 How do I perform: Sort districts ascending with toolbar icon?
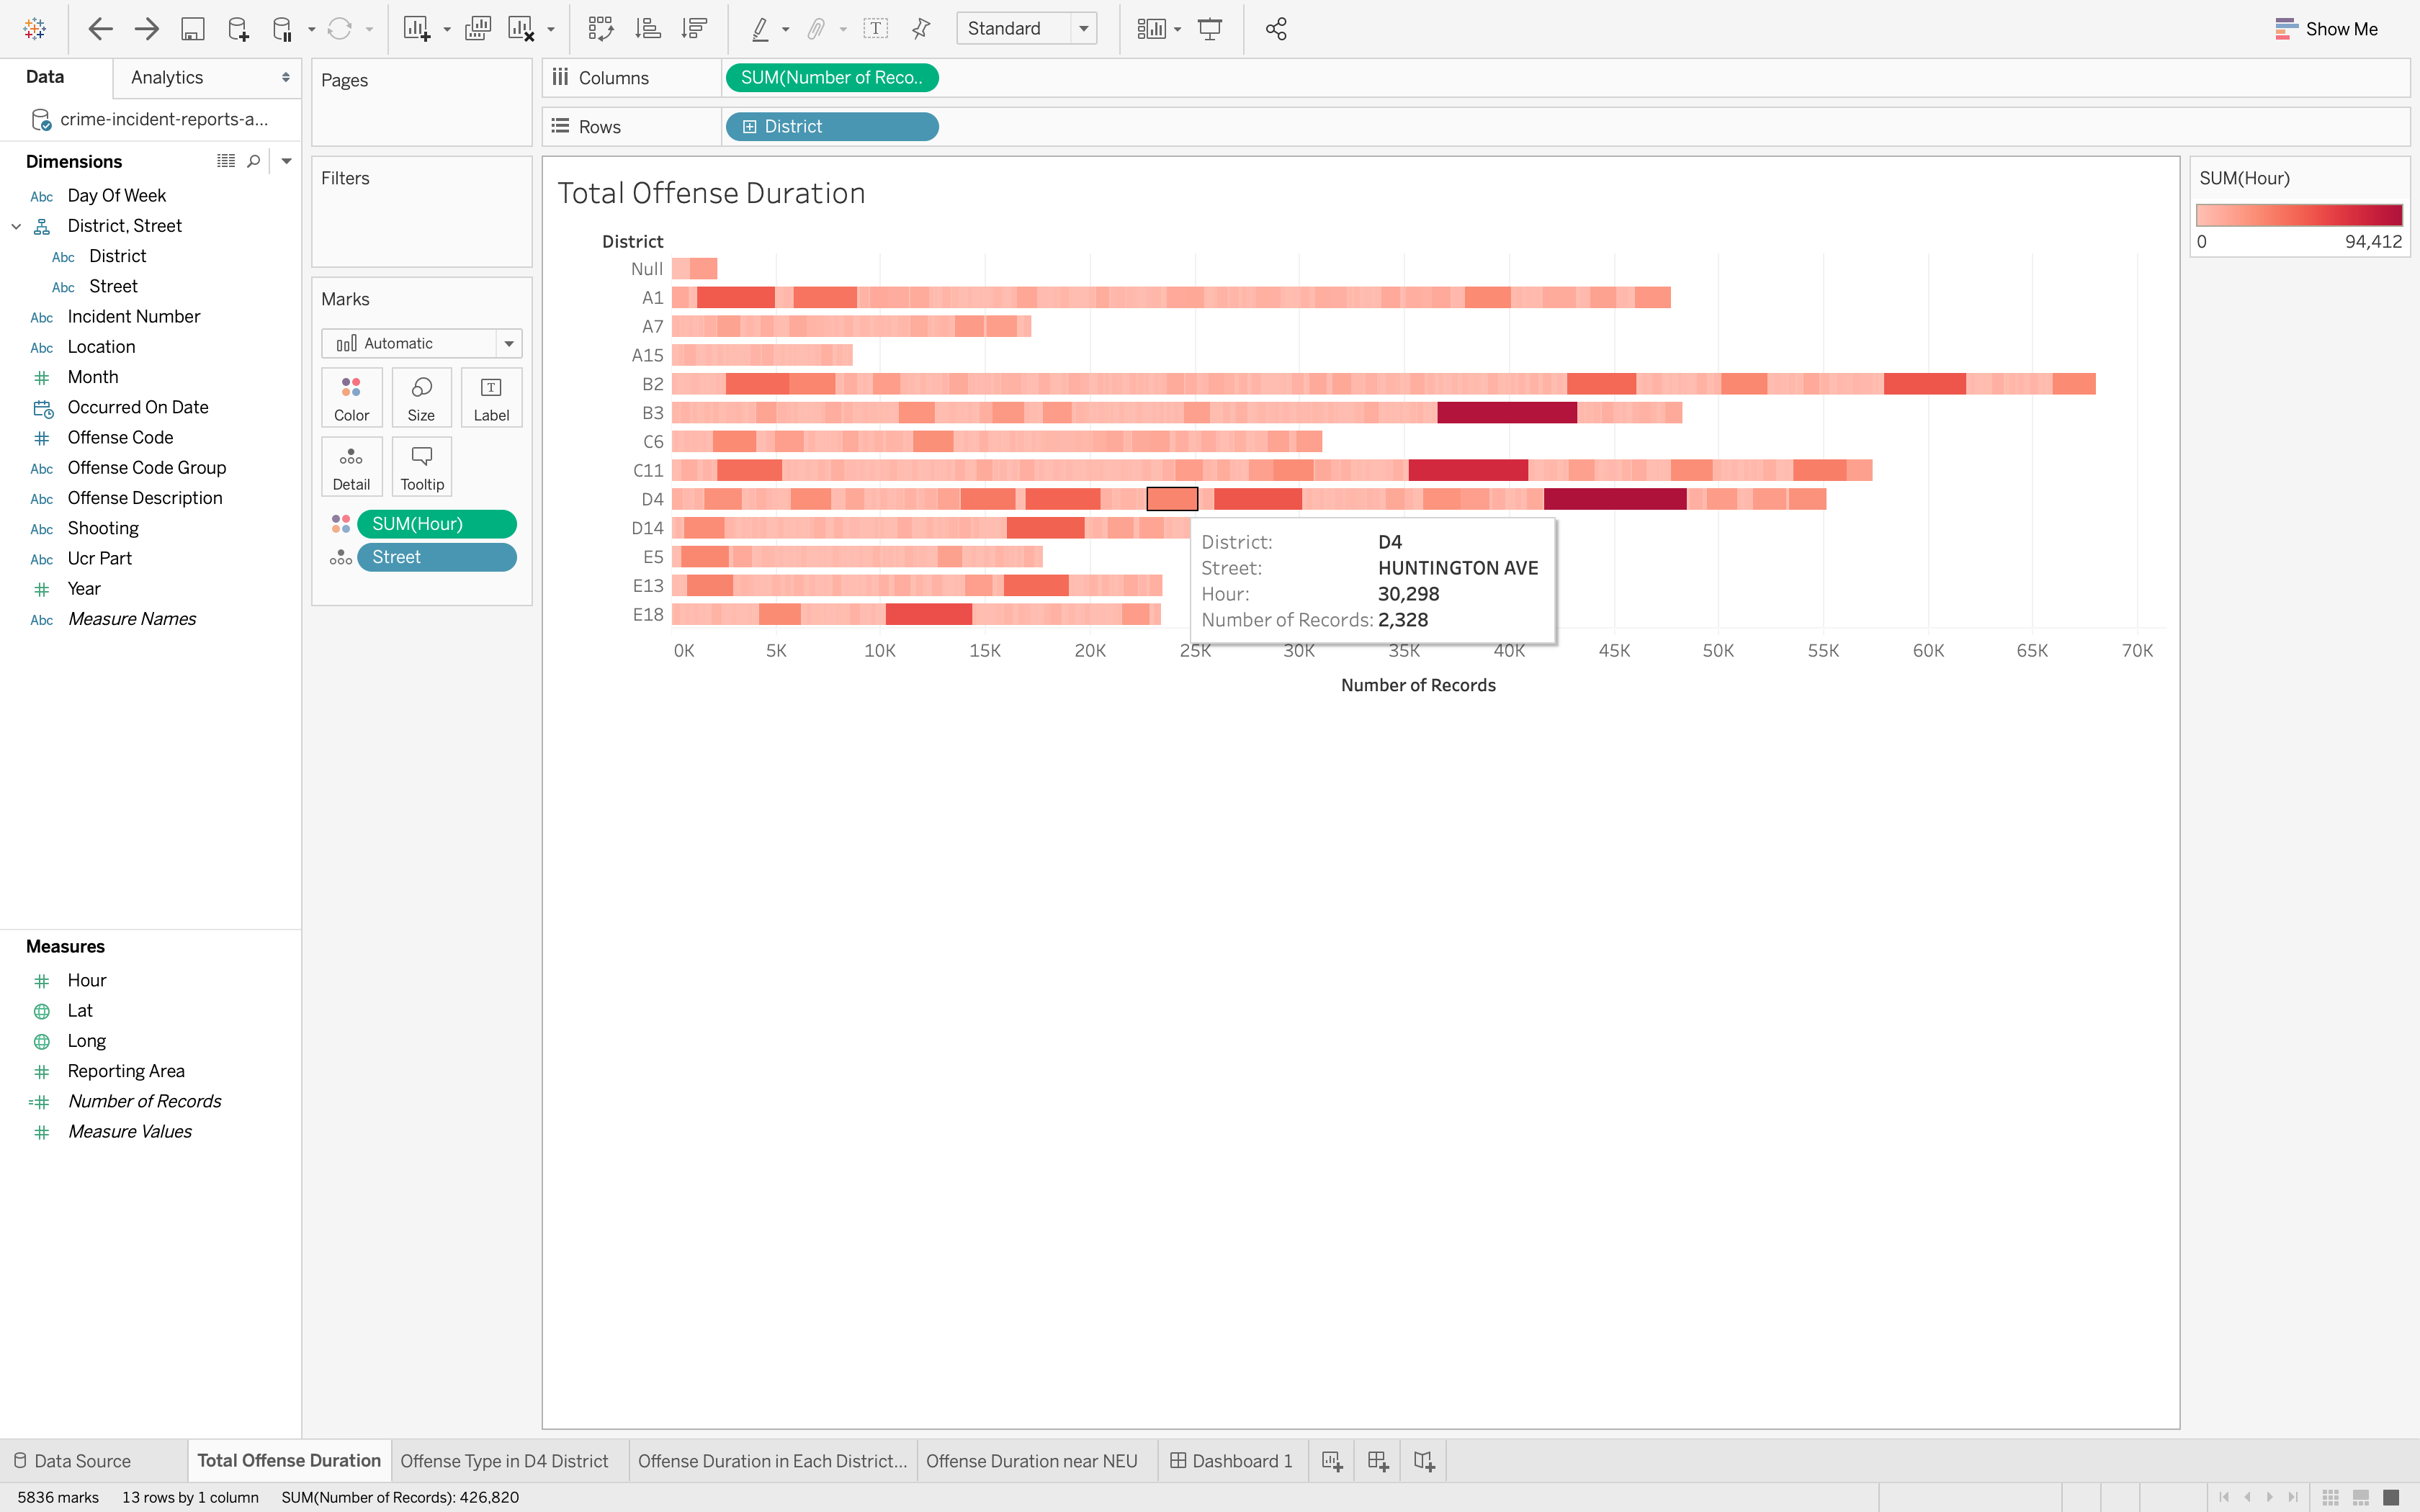pyautogui.click(x=648, y=29)
